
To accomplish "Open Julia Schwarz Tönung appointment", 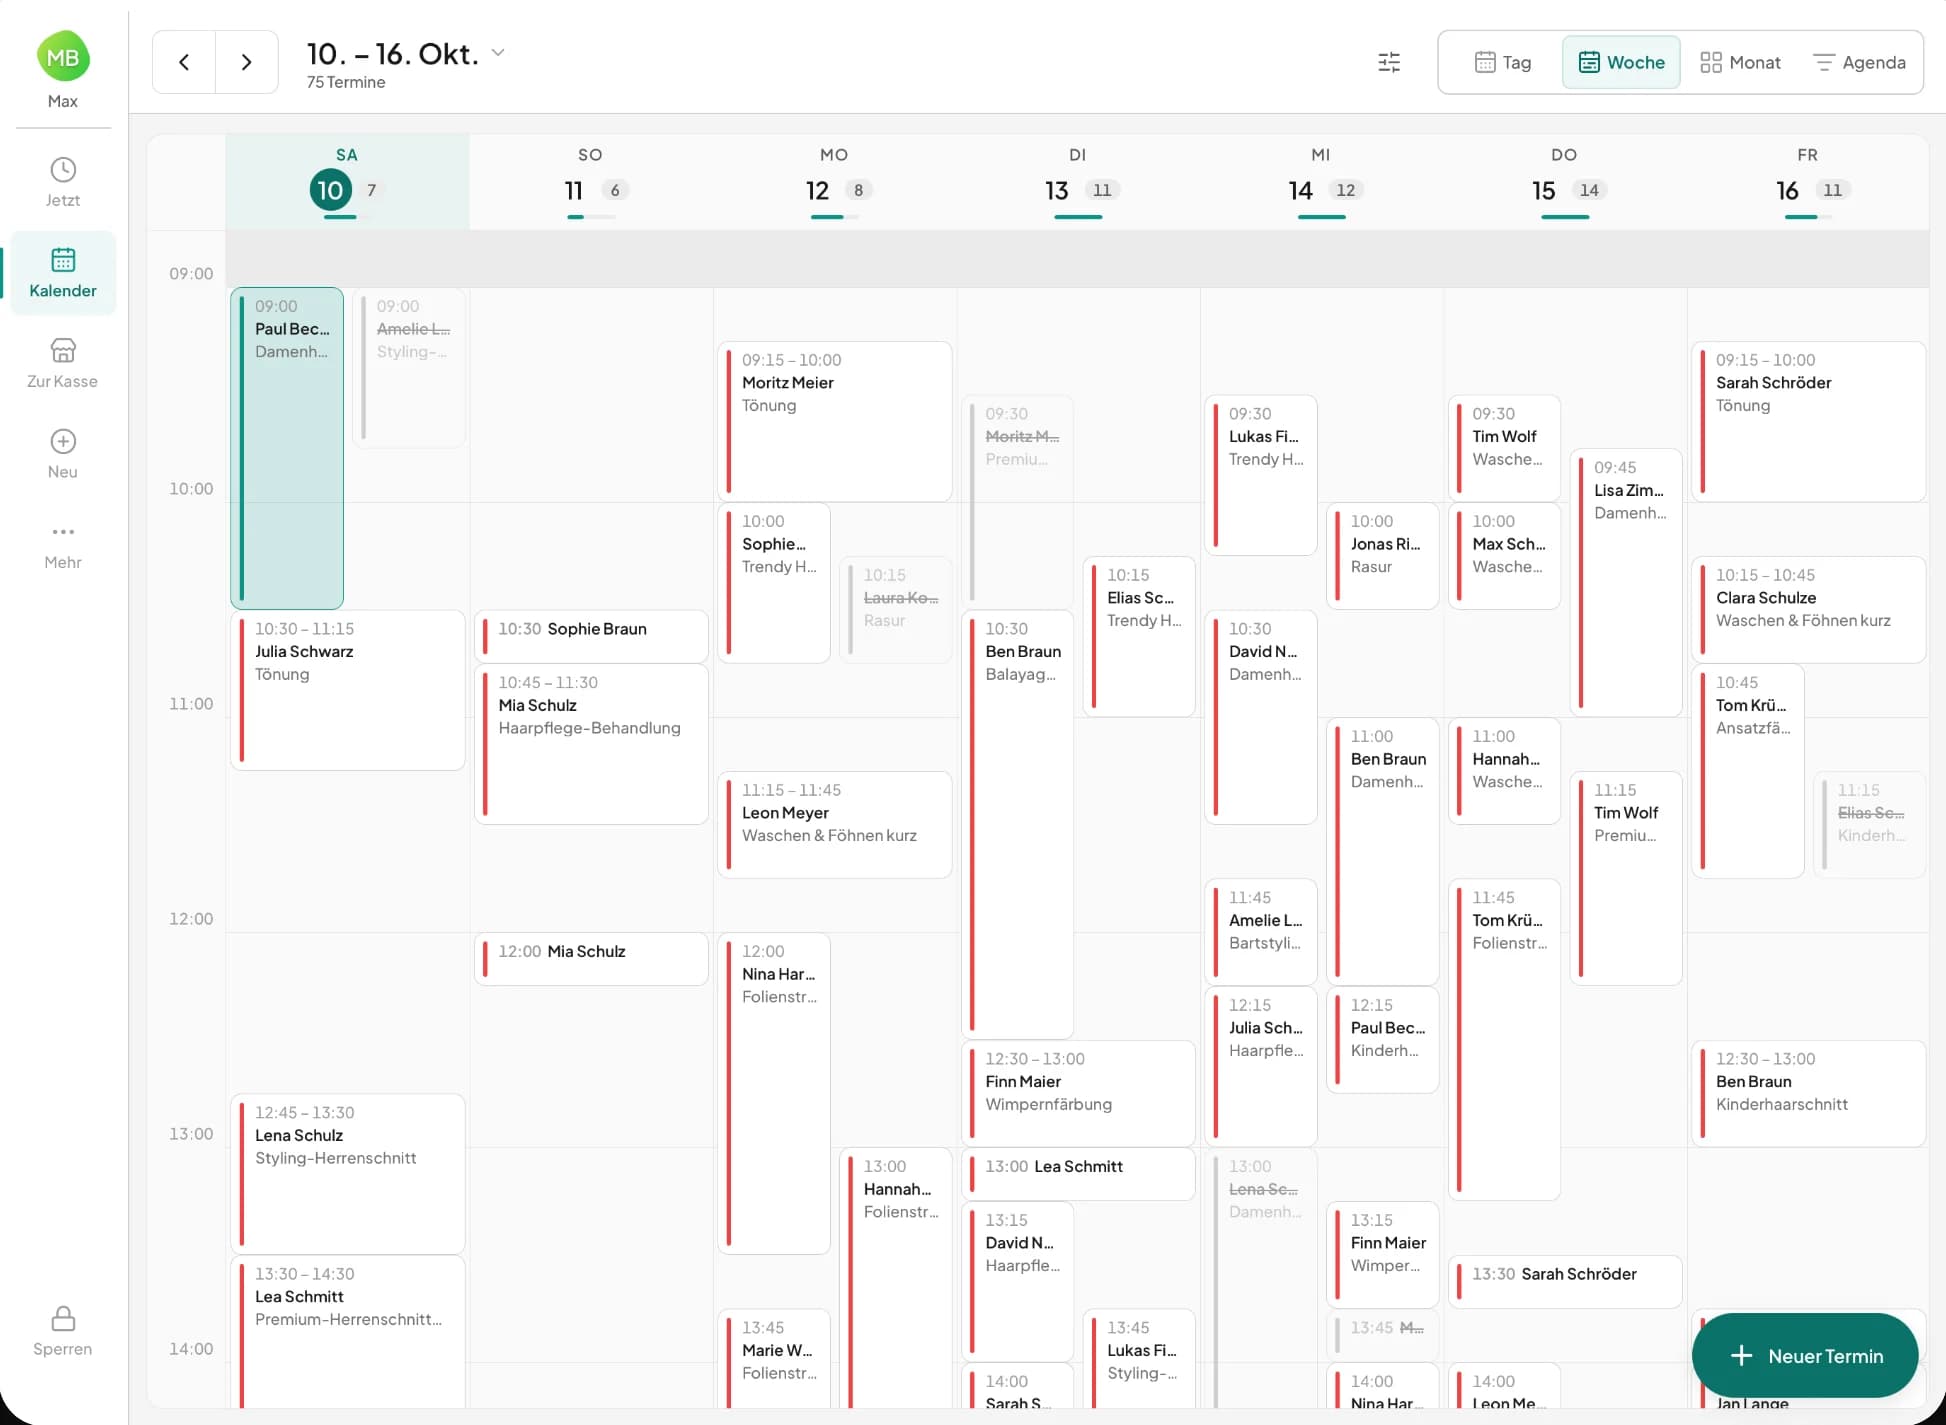I will (x=347, y=690).
